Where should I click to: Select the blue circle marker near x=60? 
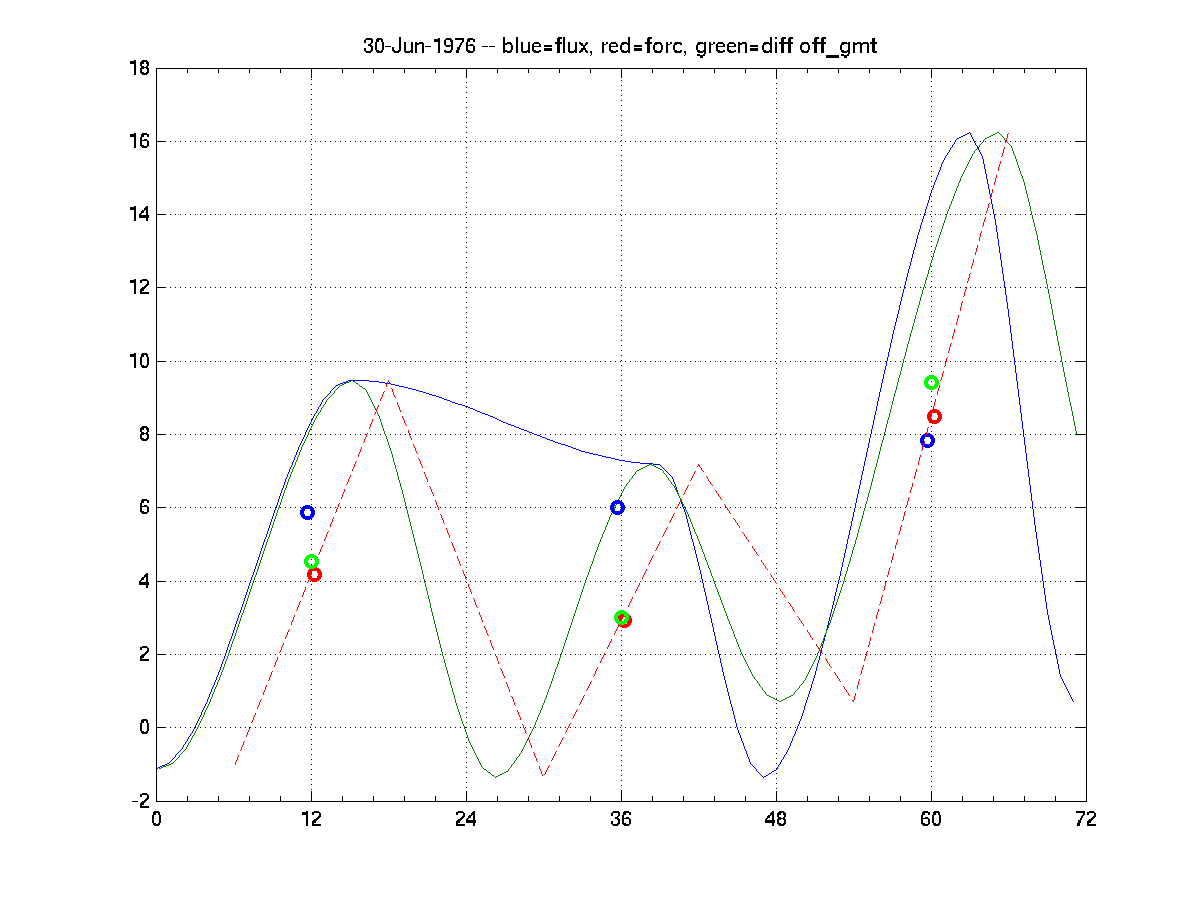point(927,440)
